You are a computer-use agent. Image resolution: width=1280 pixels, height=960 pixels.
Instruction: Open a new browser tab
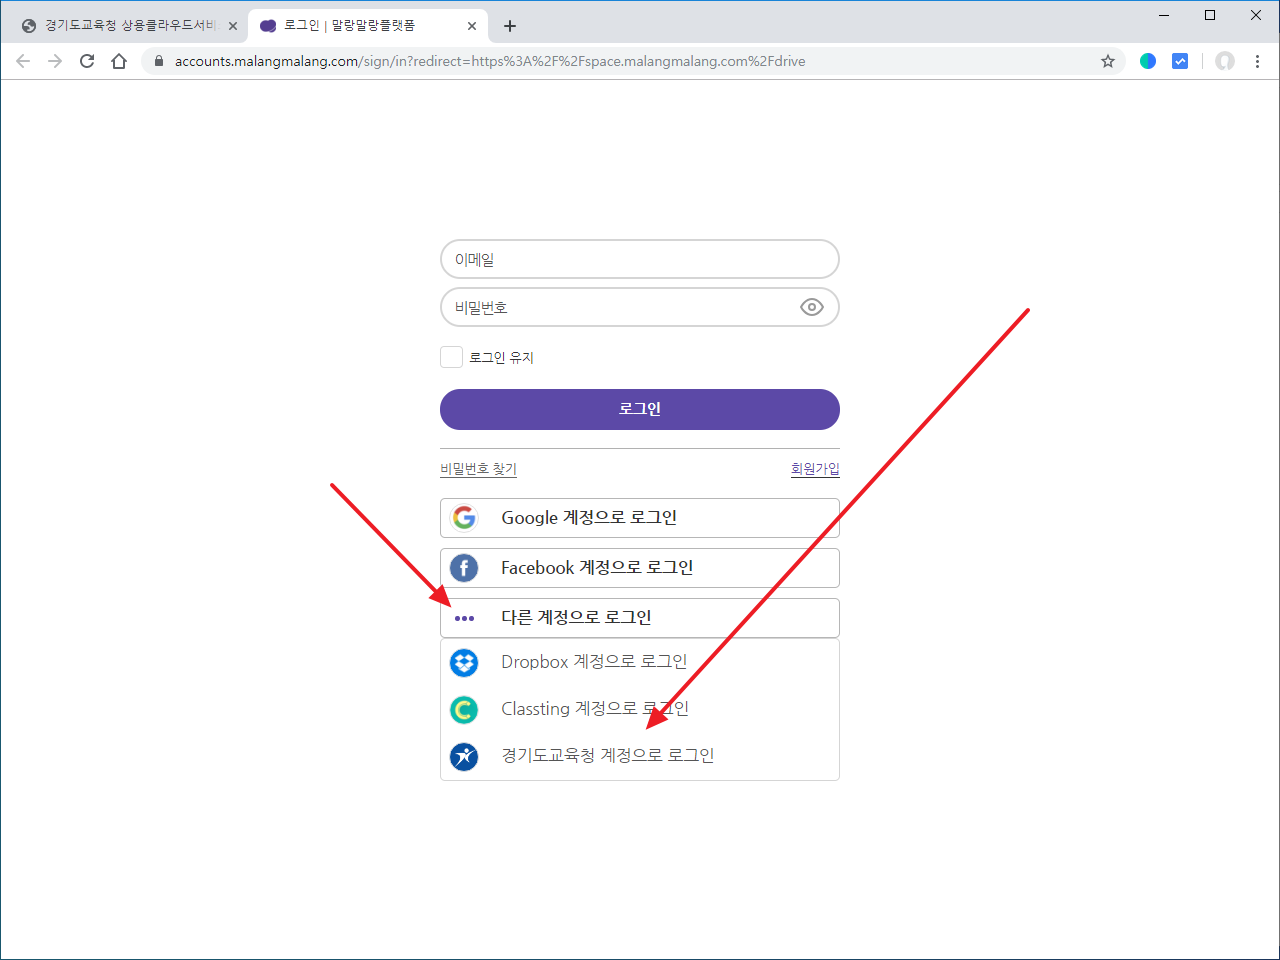(x=510, y=26)
